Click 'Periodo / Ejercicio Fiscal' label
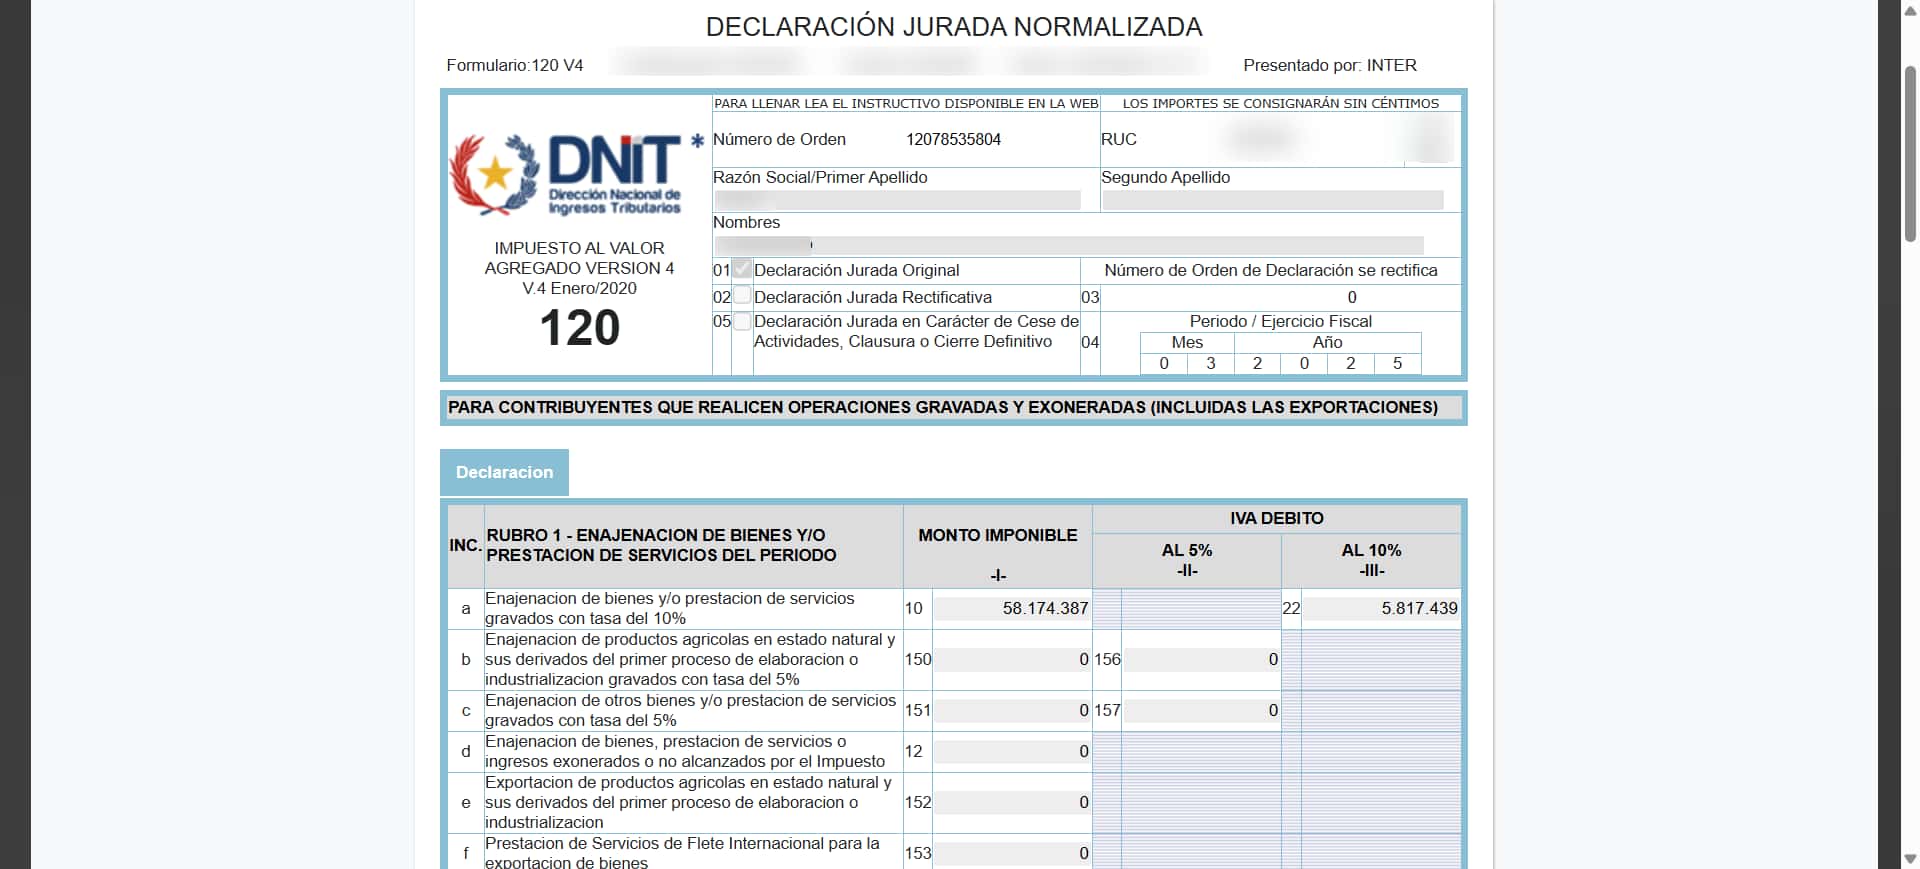This screenshot has width=1920, height=869. point(1280,321)
